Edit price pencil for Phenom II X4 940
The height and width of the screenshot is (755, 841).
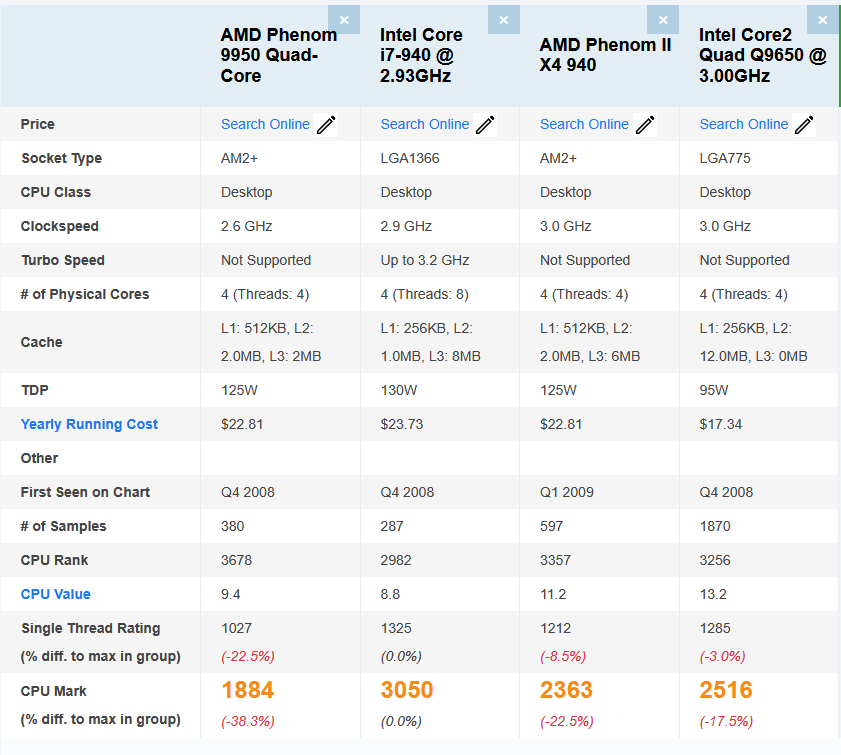click(x=645, y=125)
